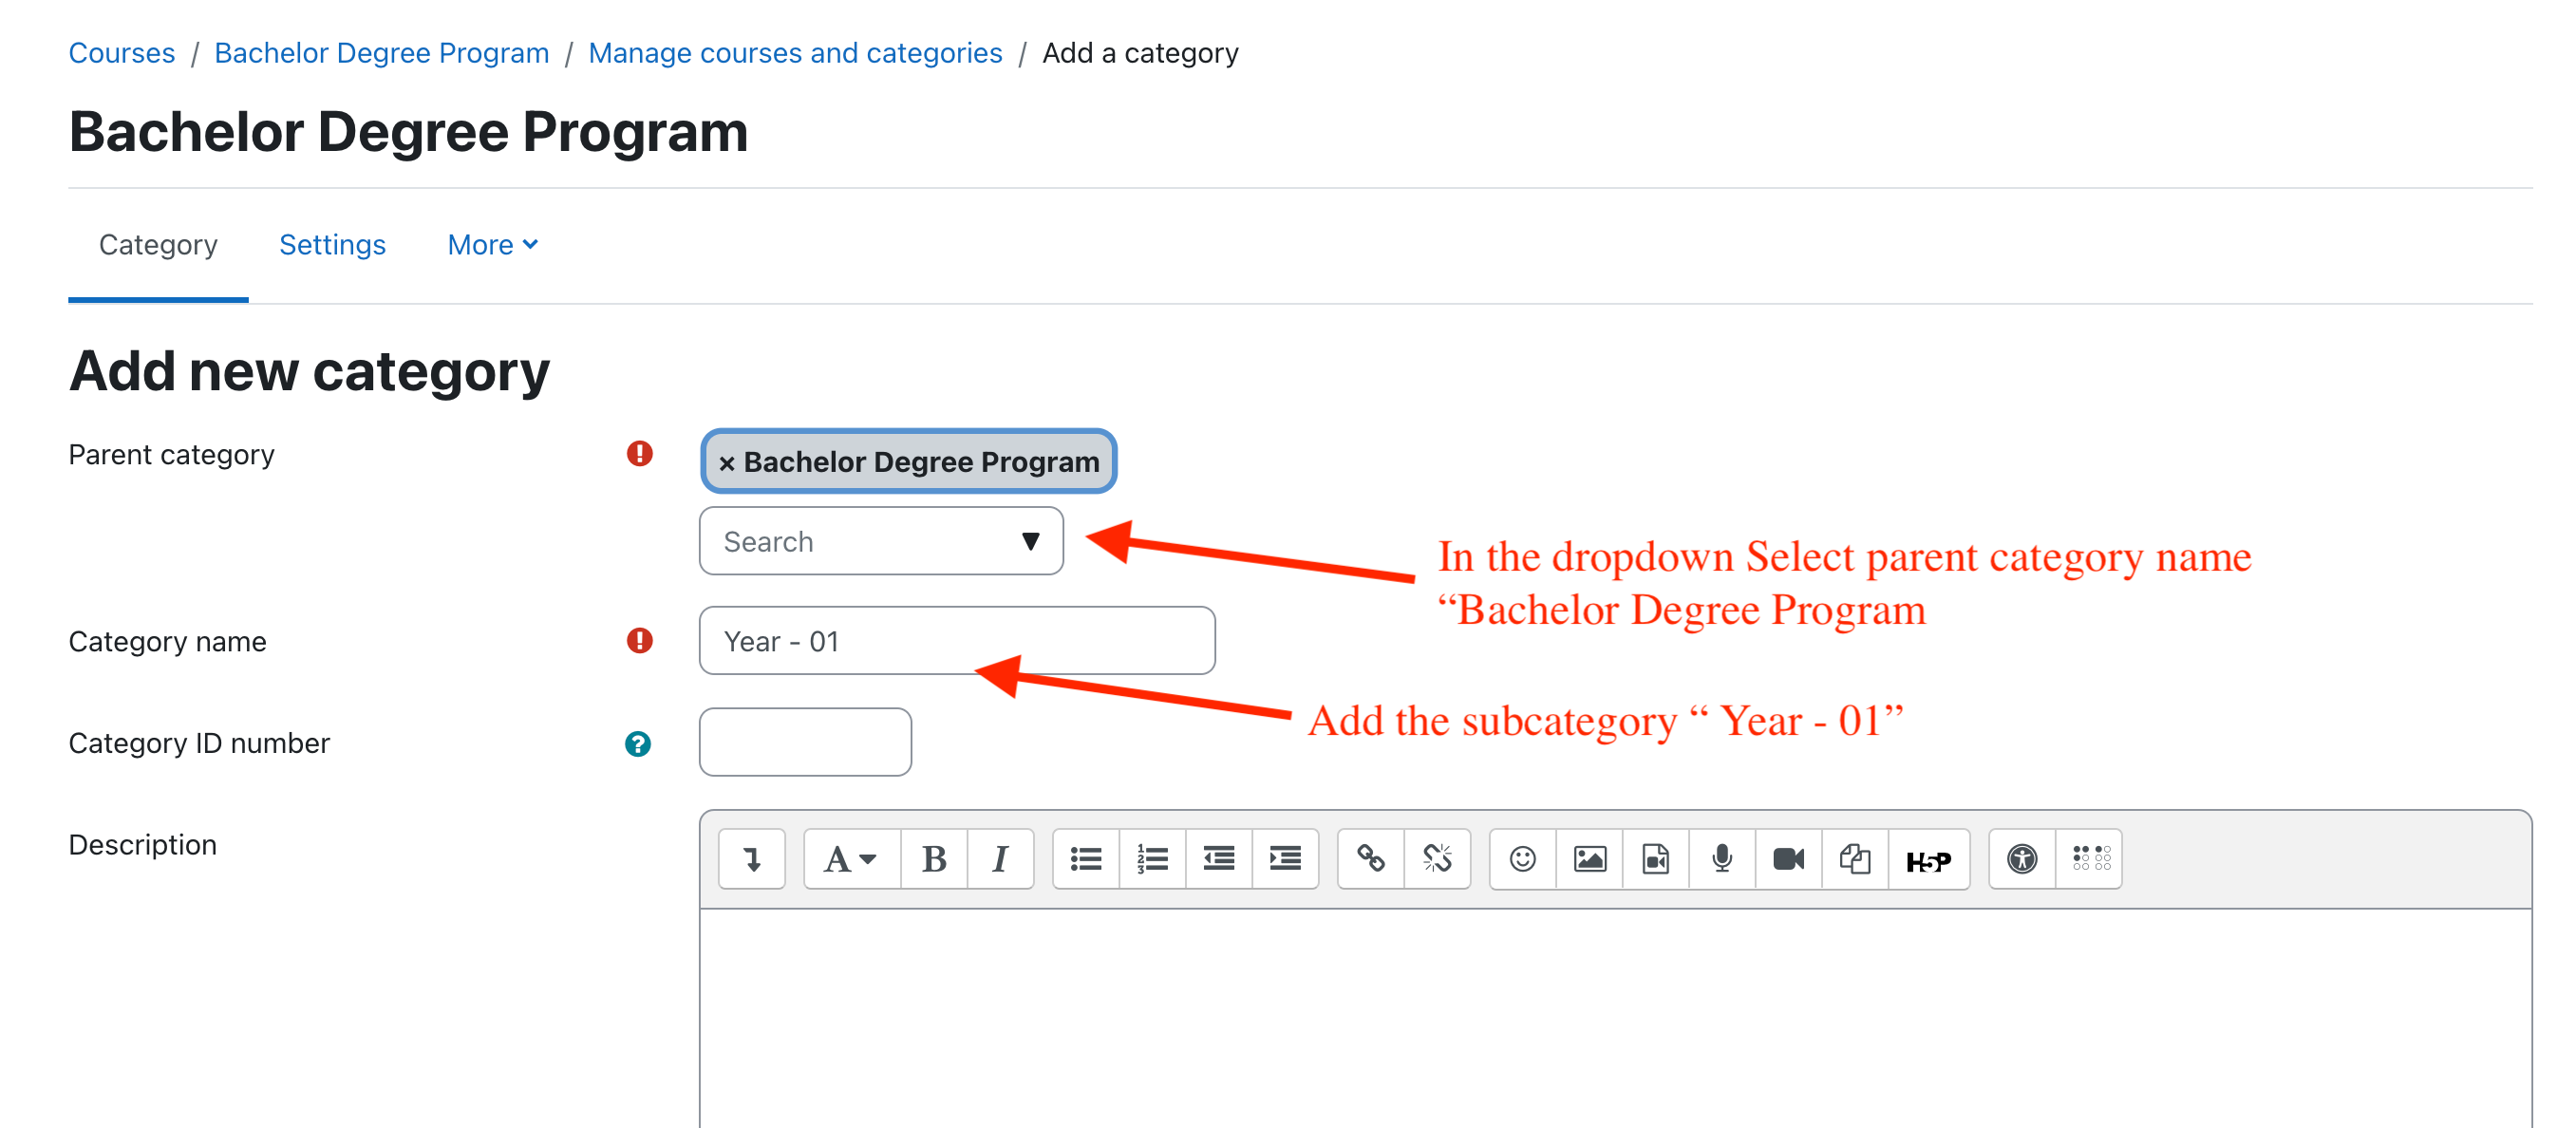The image size is (2576, 1128).
Task: Open the emoji picker icon
Action: (x=1522, y=859)
